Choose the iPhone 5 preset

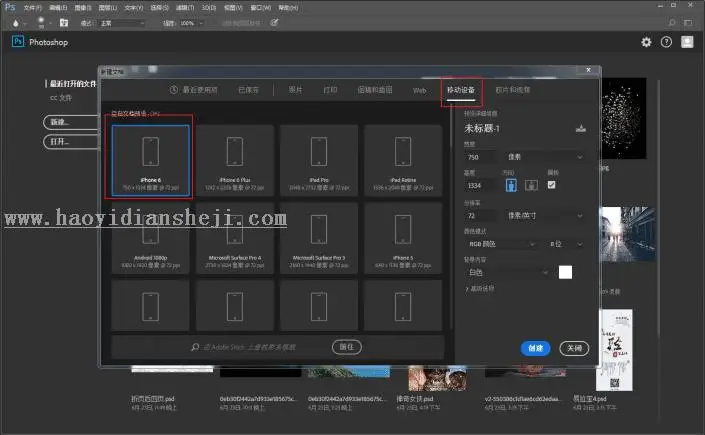click(403, 238)
